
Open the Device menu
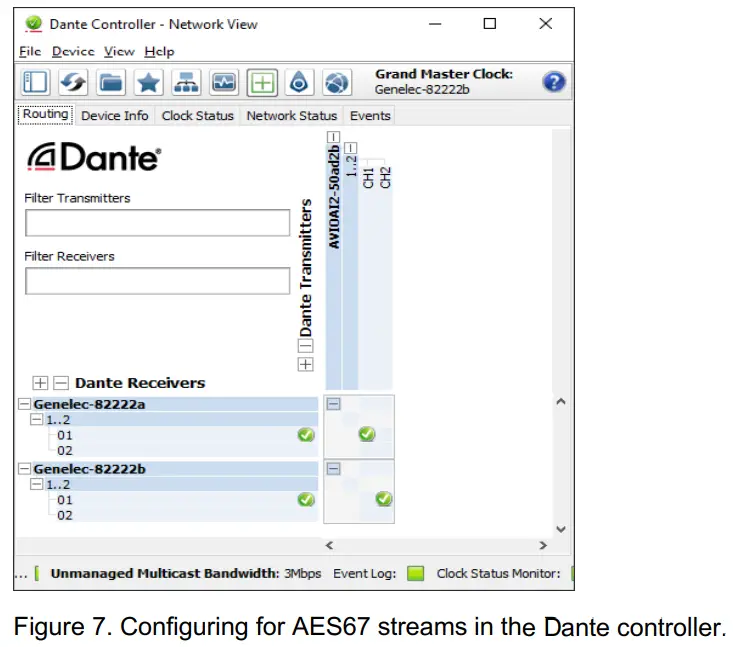[x=72, y=51]
